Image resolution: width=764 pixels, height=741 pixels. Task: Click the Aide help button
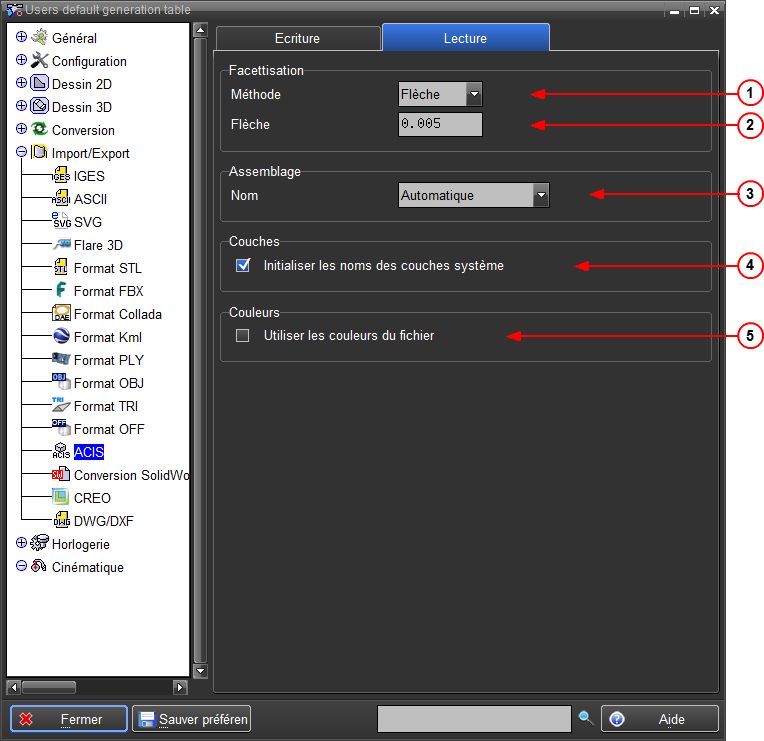(659, 719)
